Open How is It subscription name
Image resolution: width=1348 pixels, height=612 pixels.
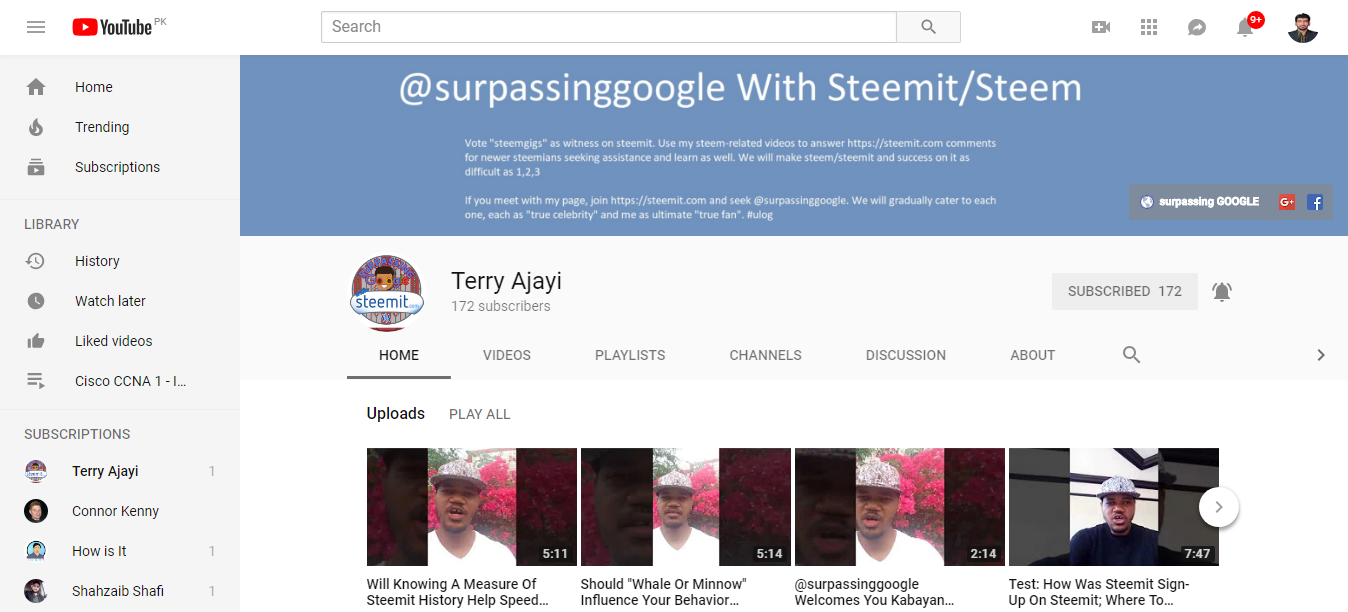99,551
